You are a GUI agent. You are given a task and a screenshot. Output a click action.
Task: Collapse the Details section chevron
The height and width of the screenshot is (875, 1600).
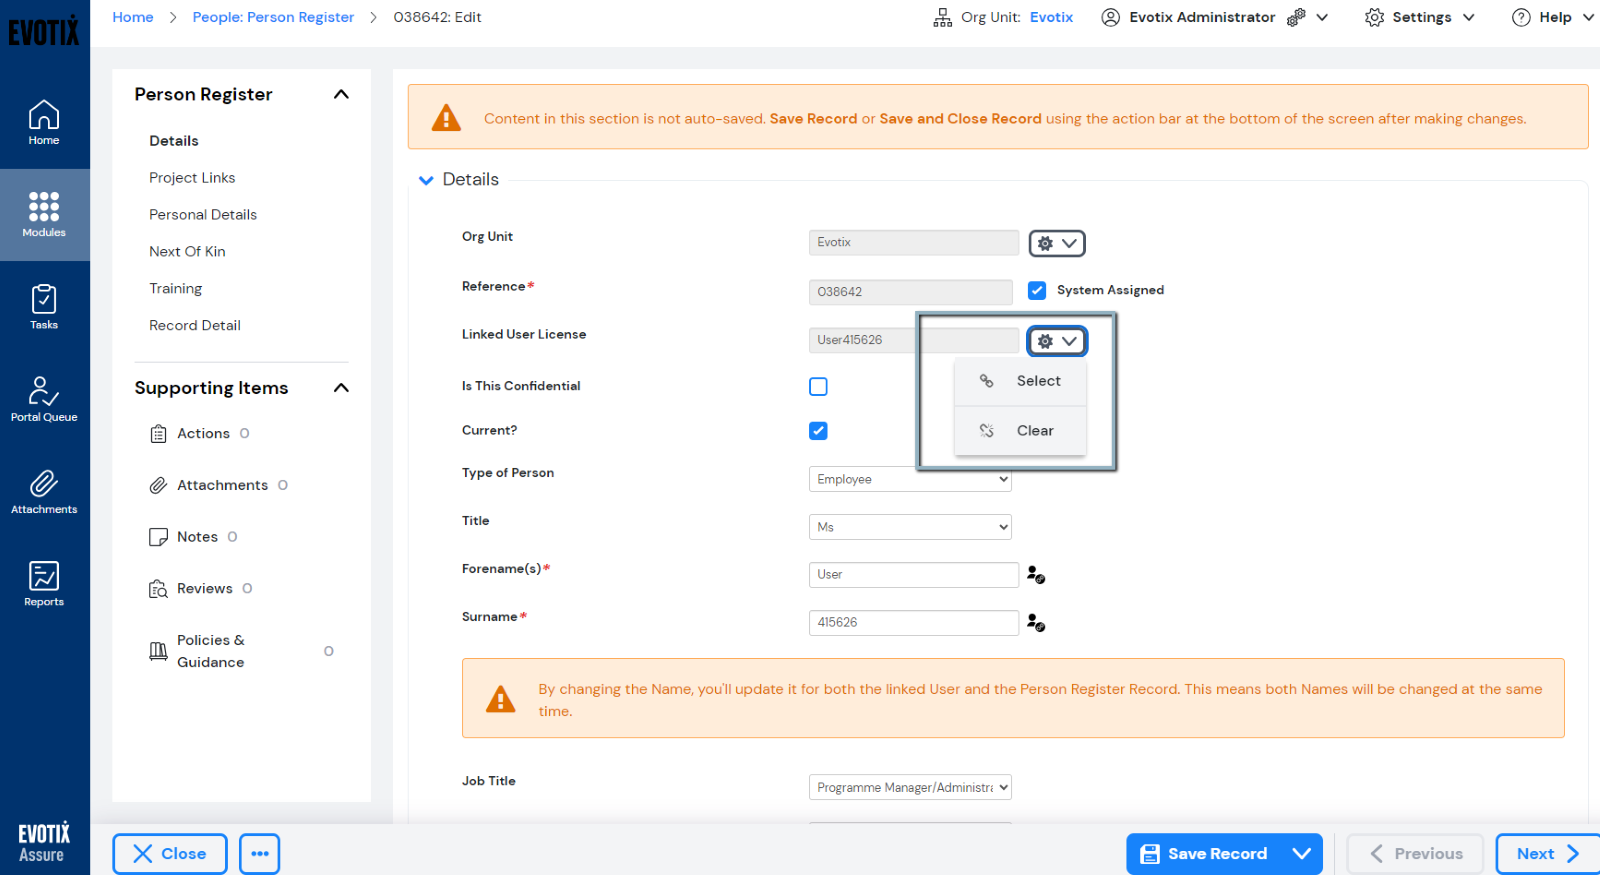(426, 180)
